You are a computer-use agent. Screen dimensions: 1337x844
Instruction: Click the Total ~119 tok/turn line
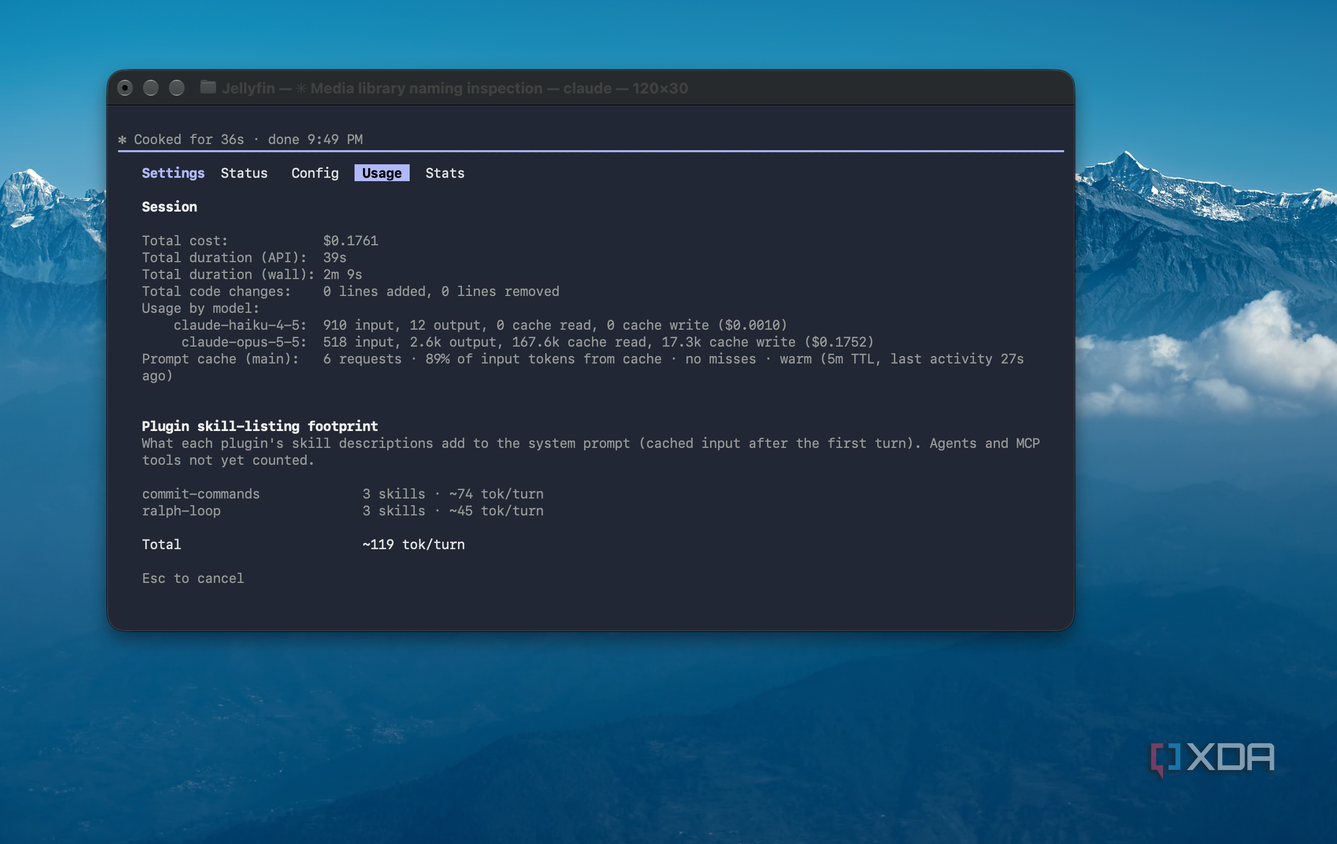pyautogui.click(x=303, y=545)
